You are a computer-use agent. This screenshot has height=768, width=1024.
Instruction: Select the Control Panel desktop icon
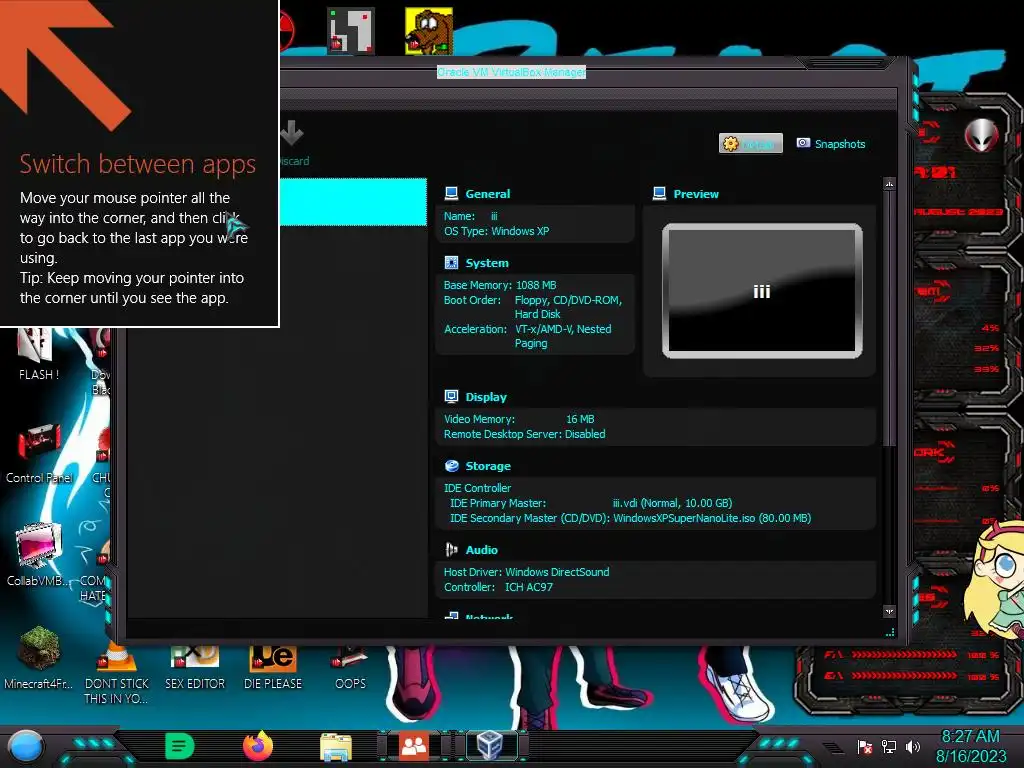pos(39,454)
